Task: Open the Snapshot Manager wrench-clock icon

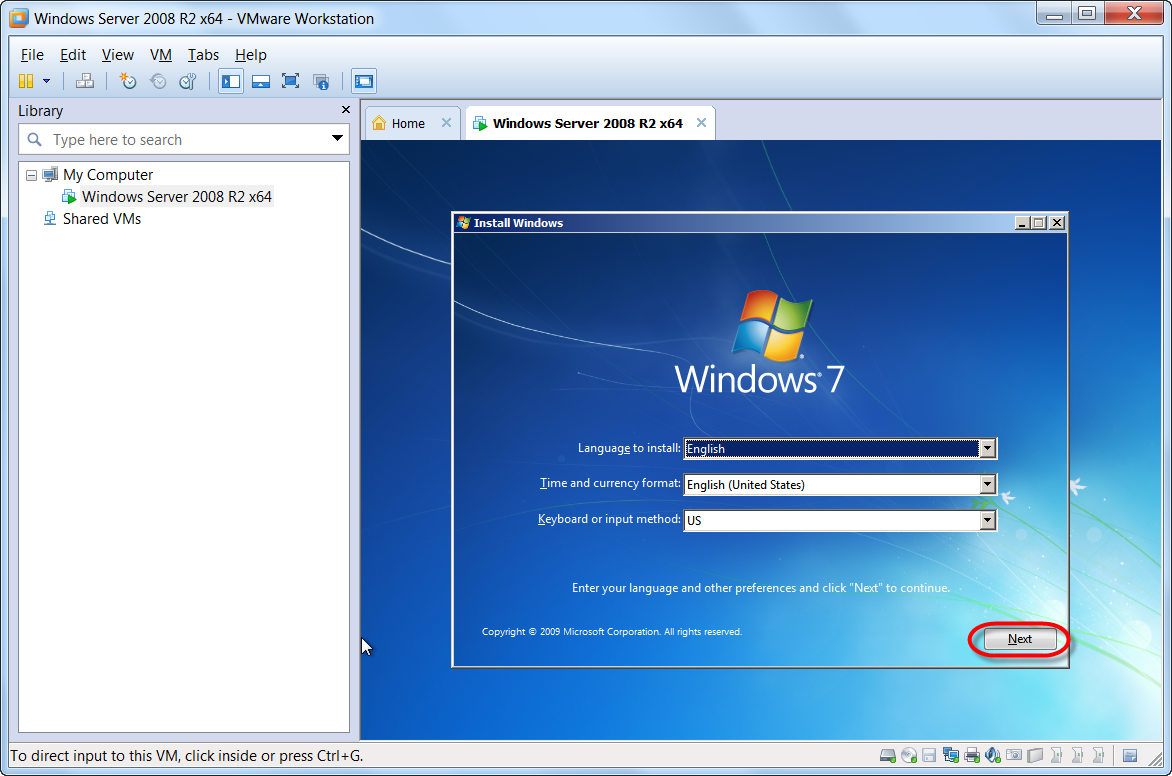Action: tap(188, 81)
